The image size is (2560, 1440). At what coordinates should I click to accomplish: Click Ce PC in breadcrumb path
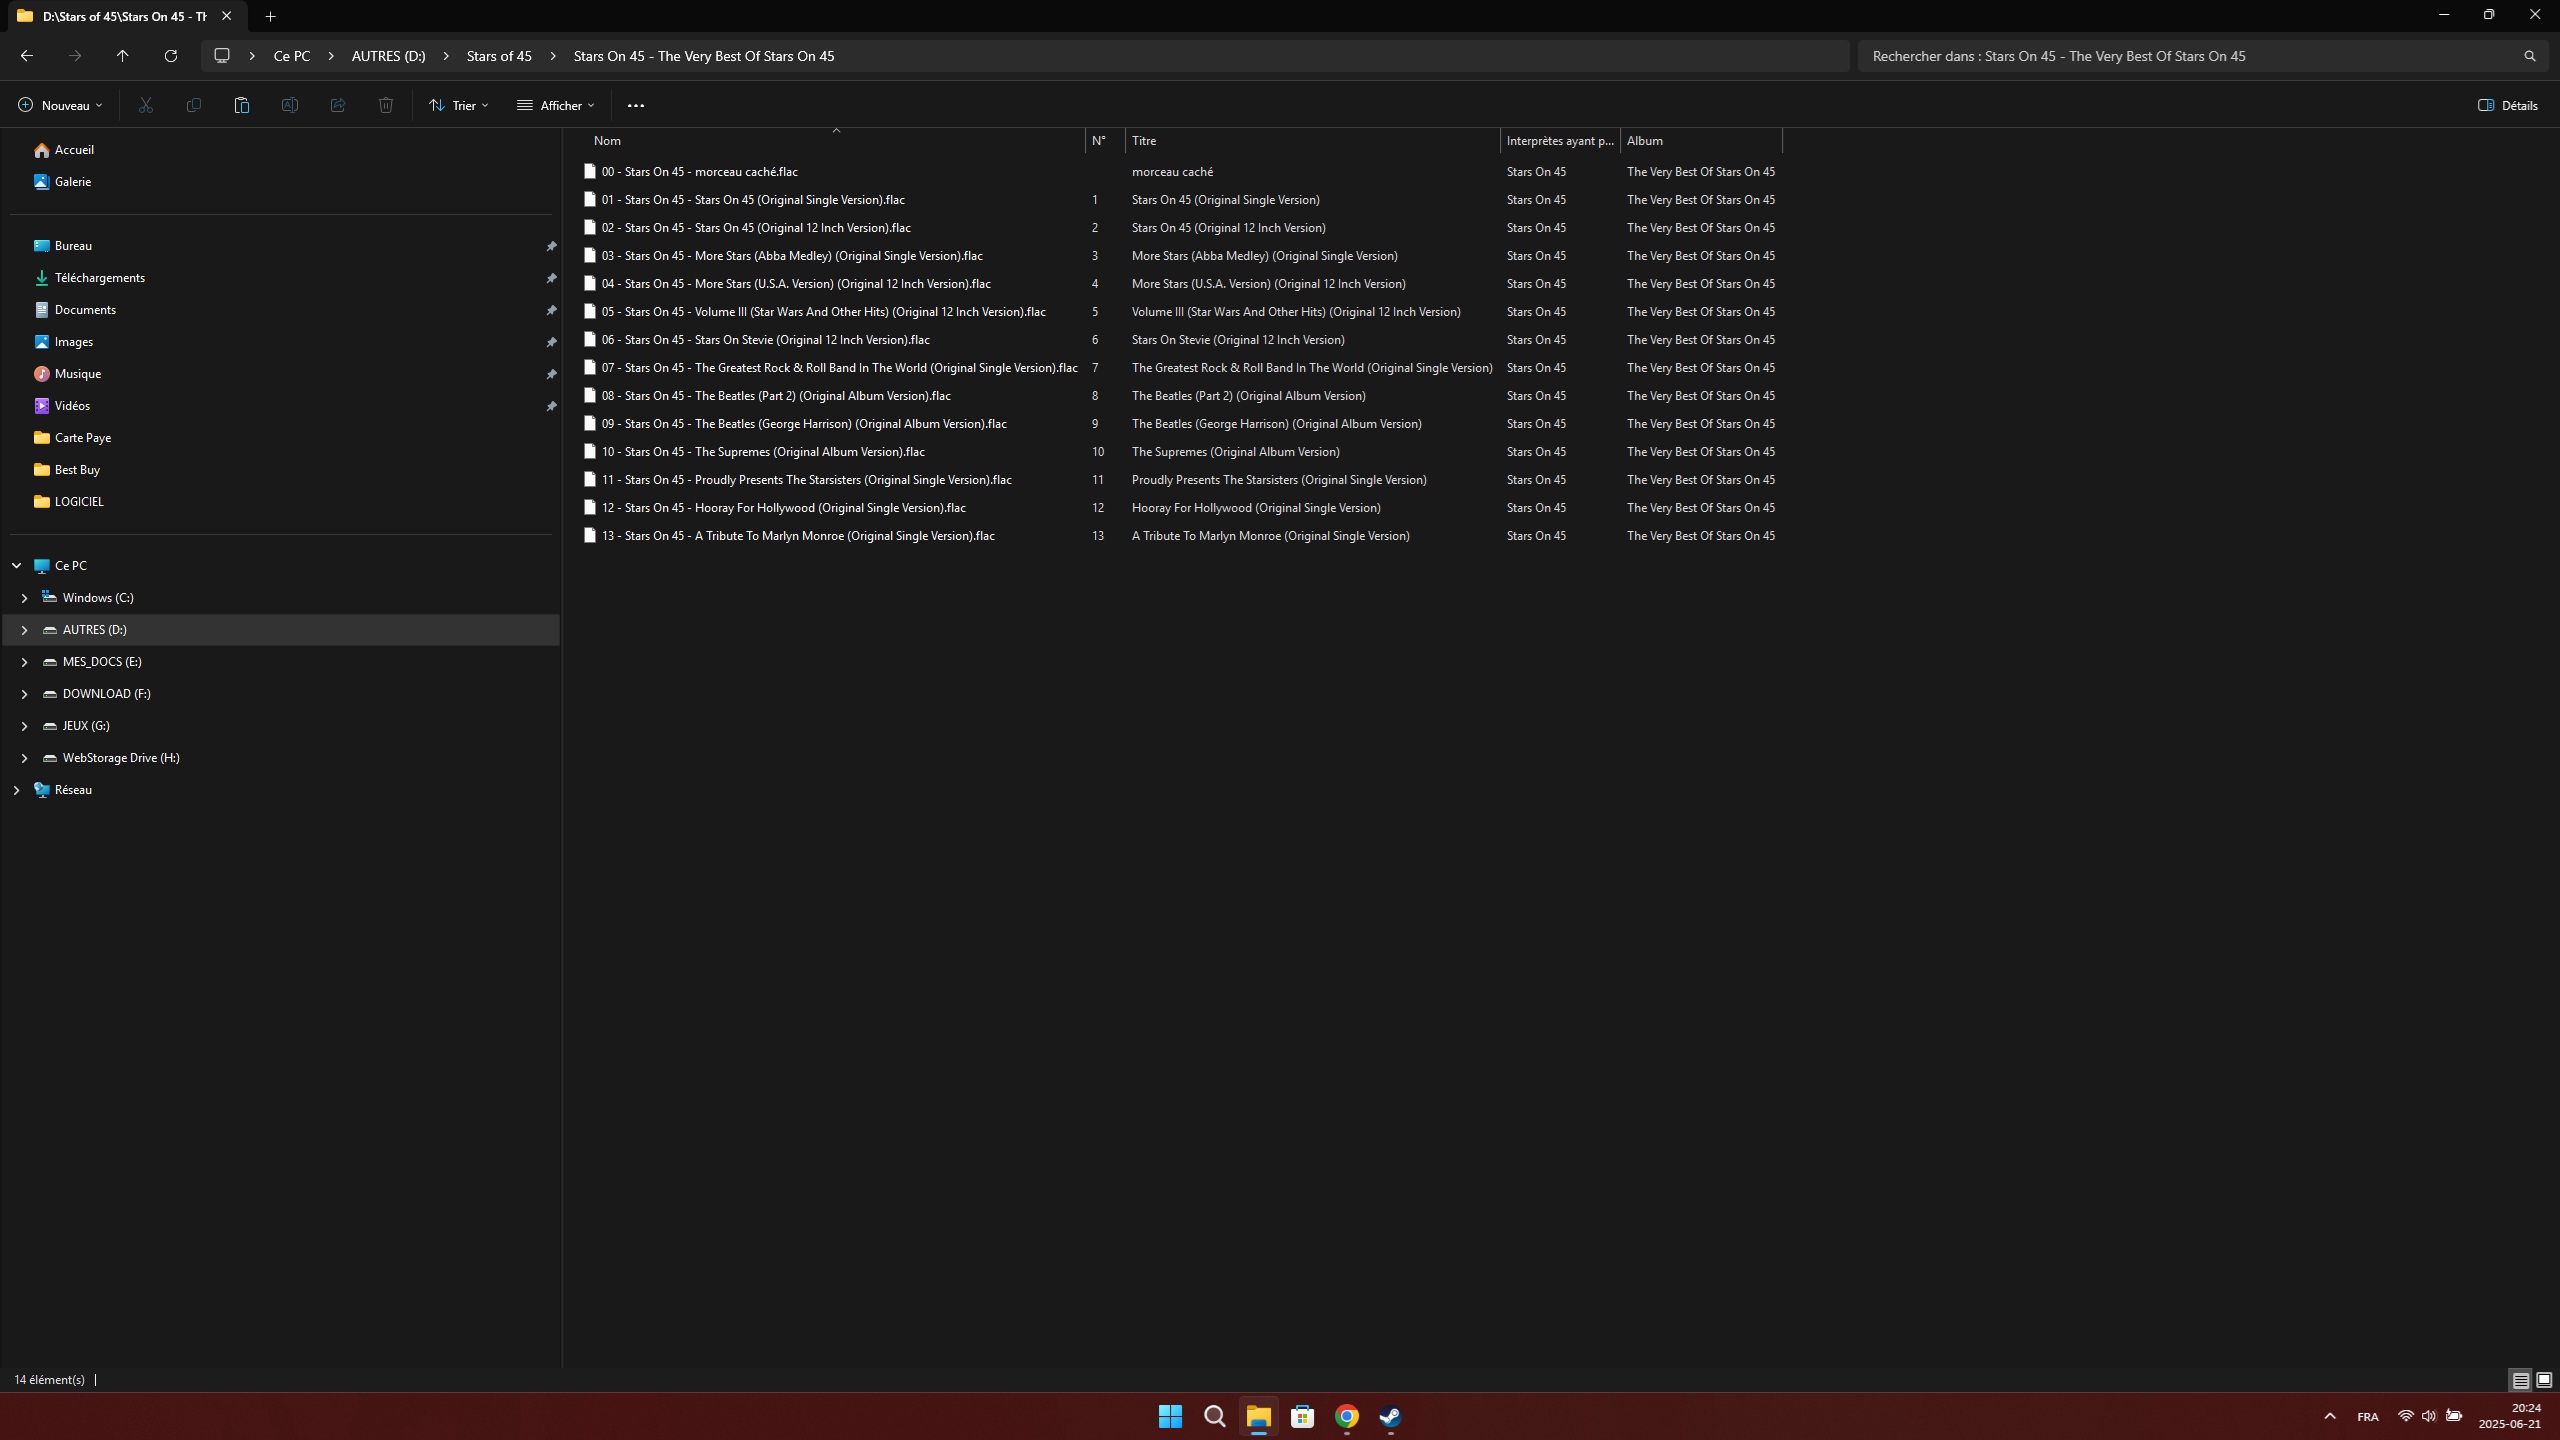click(x=291, y=56)
